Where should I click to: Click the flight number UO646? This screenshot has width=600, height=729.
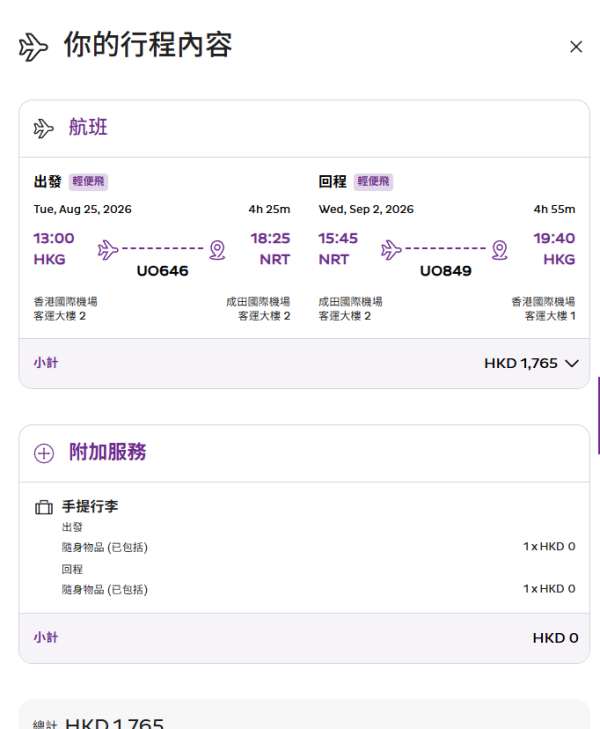(x=162, y=271)
